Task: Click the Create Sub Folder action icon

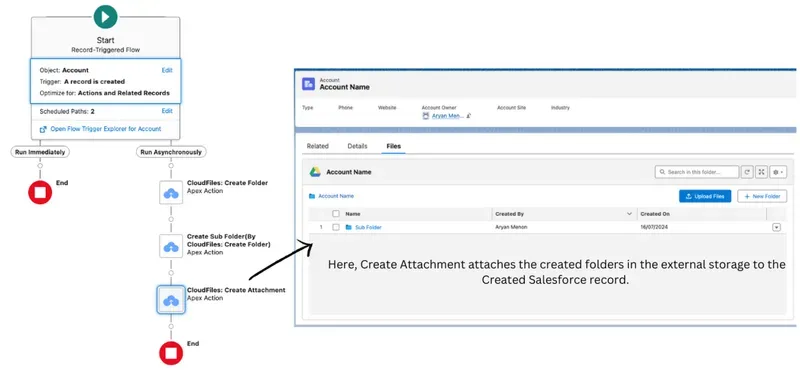Action: pos(171,246)
